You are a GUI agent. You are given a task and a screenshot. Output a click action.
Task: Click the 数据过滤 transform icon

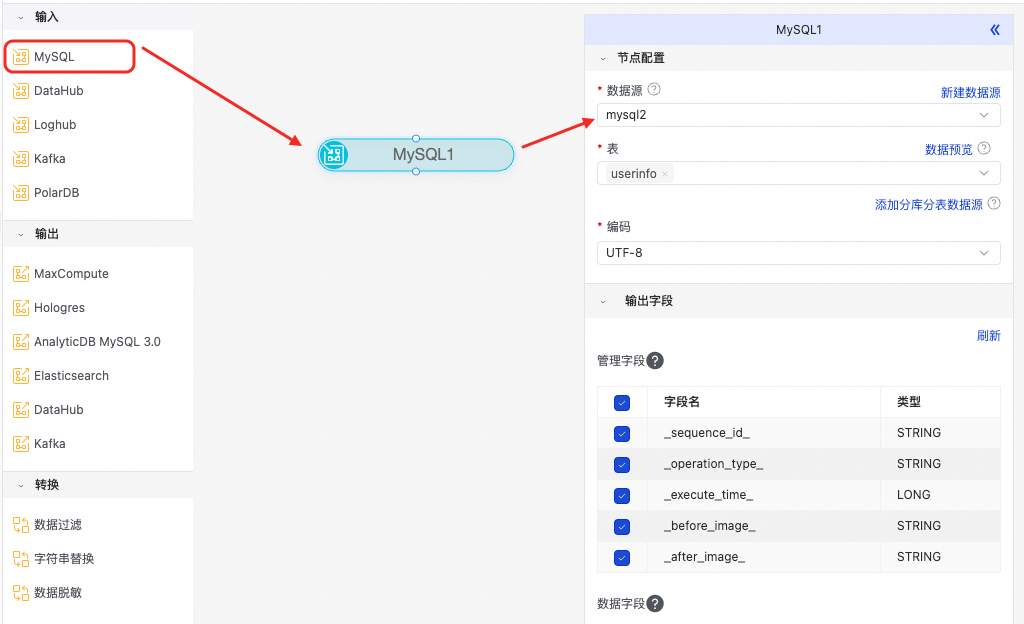[x=21, y=525]
